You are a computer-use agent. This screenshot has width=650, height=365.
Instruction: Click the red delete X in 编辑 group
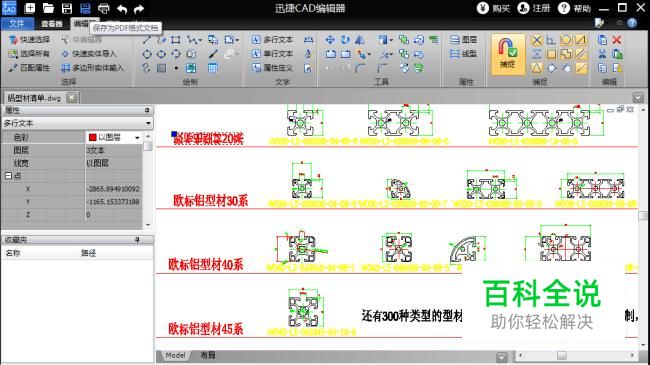tap(617, 40)
